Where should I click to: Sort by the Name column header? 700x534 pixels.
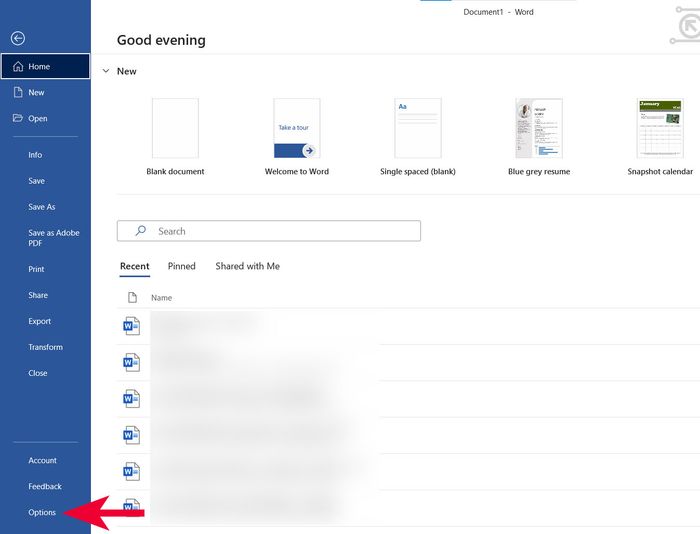point(162,298)
